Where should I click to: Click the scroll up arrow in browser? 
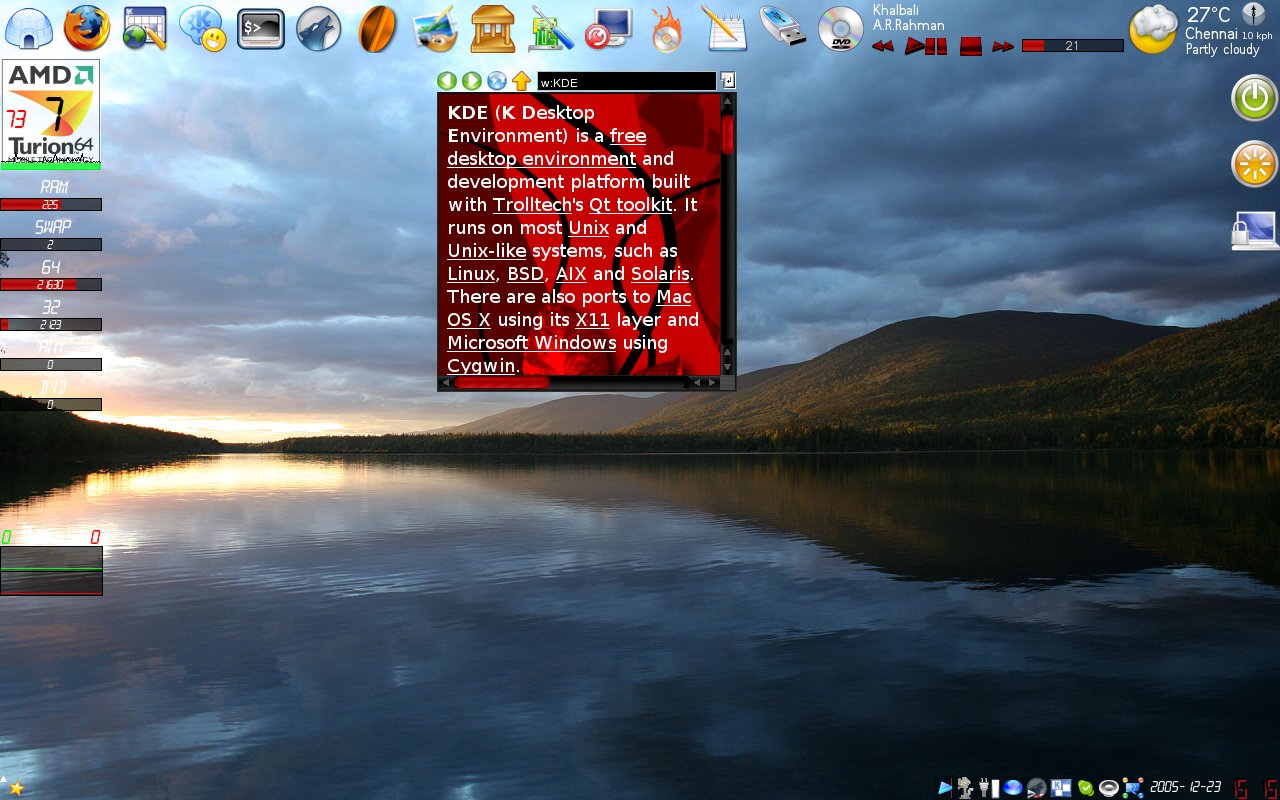coord(728,101)
